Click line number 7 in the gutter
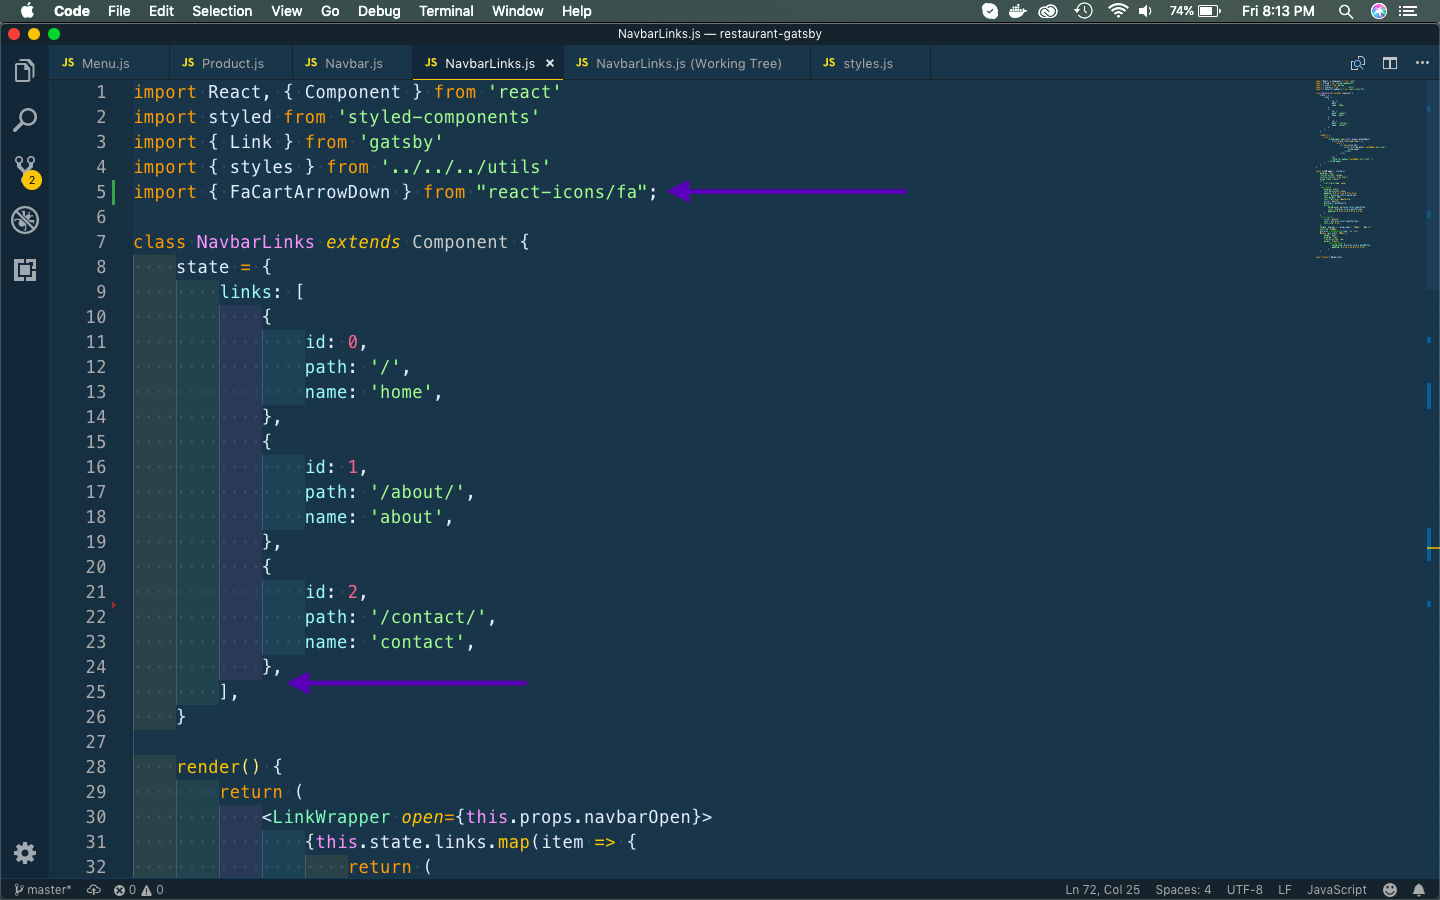This screenshot has width=1440, height=900. coord(101,242)
